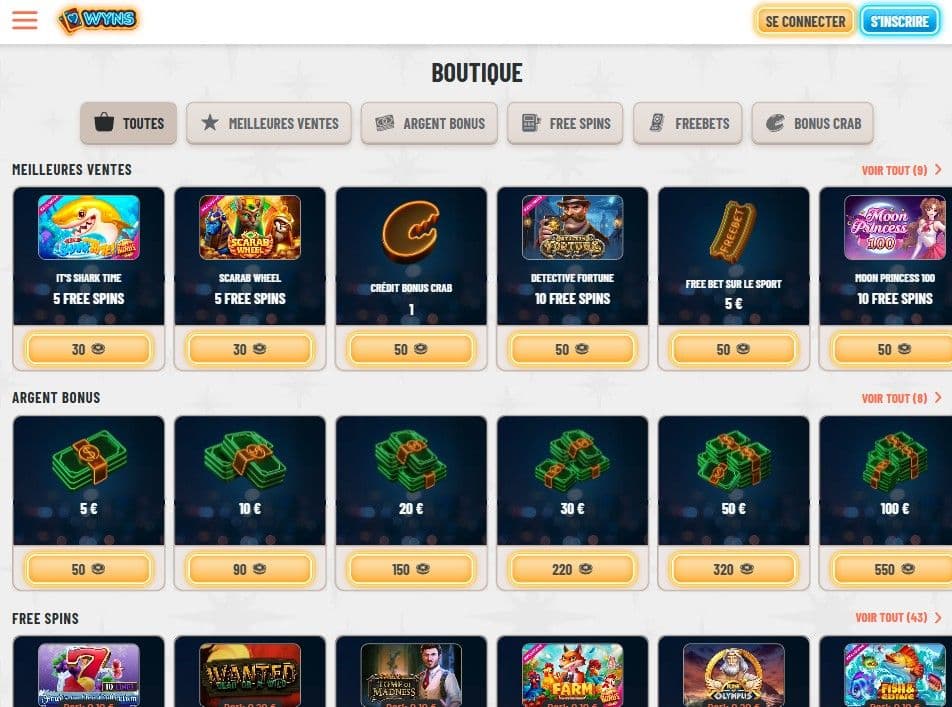Expand Voir Tout (43) for Free Spins
This screenshot has height=707, width=952.
tap(898, 618)
